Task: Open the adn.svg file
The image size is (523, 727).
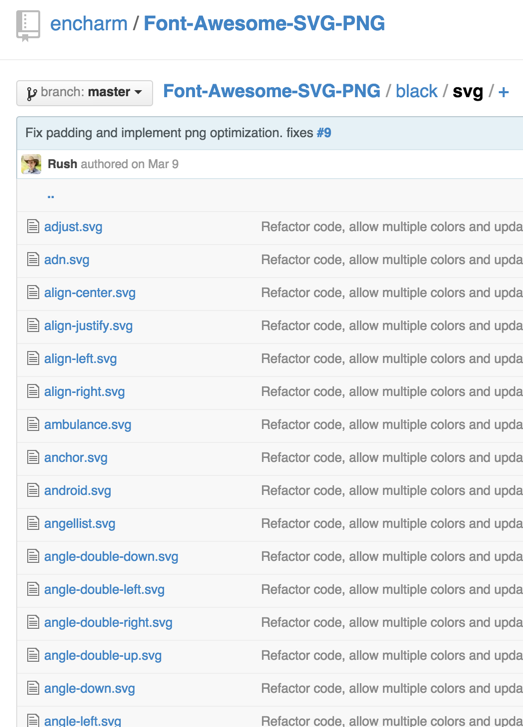Action: (67, 260)
